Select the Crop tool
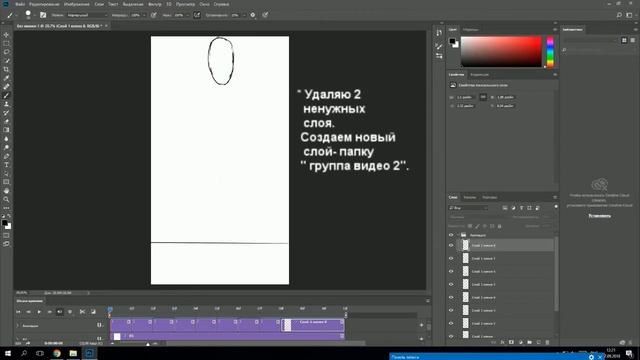640x360 pixels. (x=6, y=69)
